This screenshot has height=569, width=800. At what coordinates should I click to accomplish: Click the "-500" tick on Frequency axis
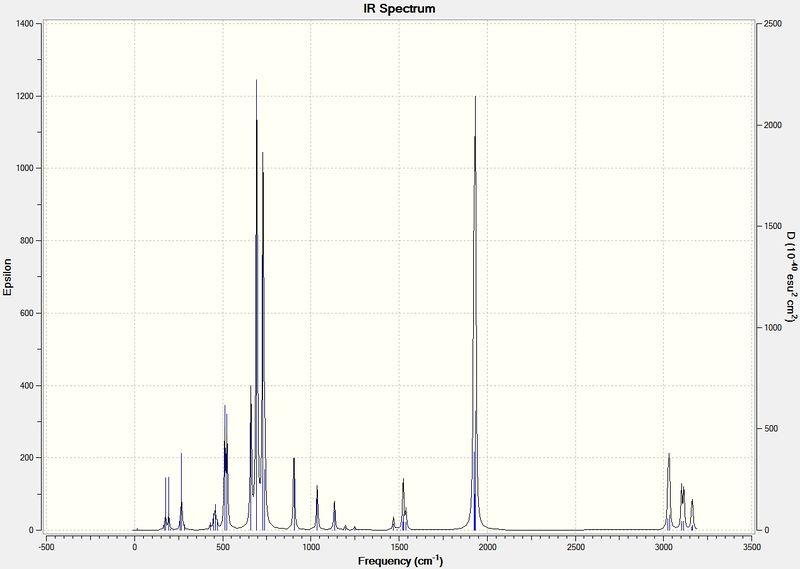[46, 547]
